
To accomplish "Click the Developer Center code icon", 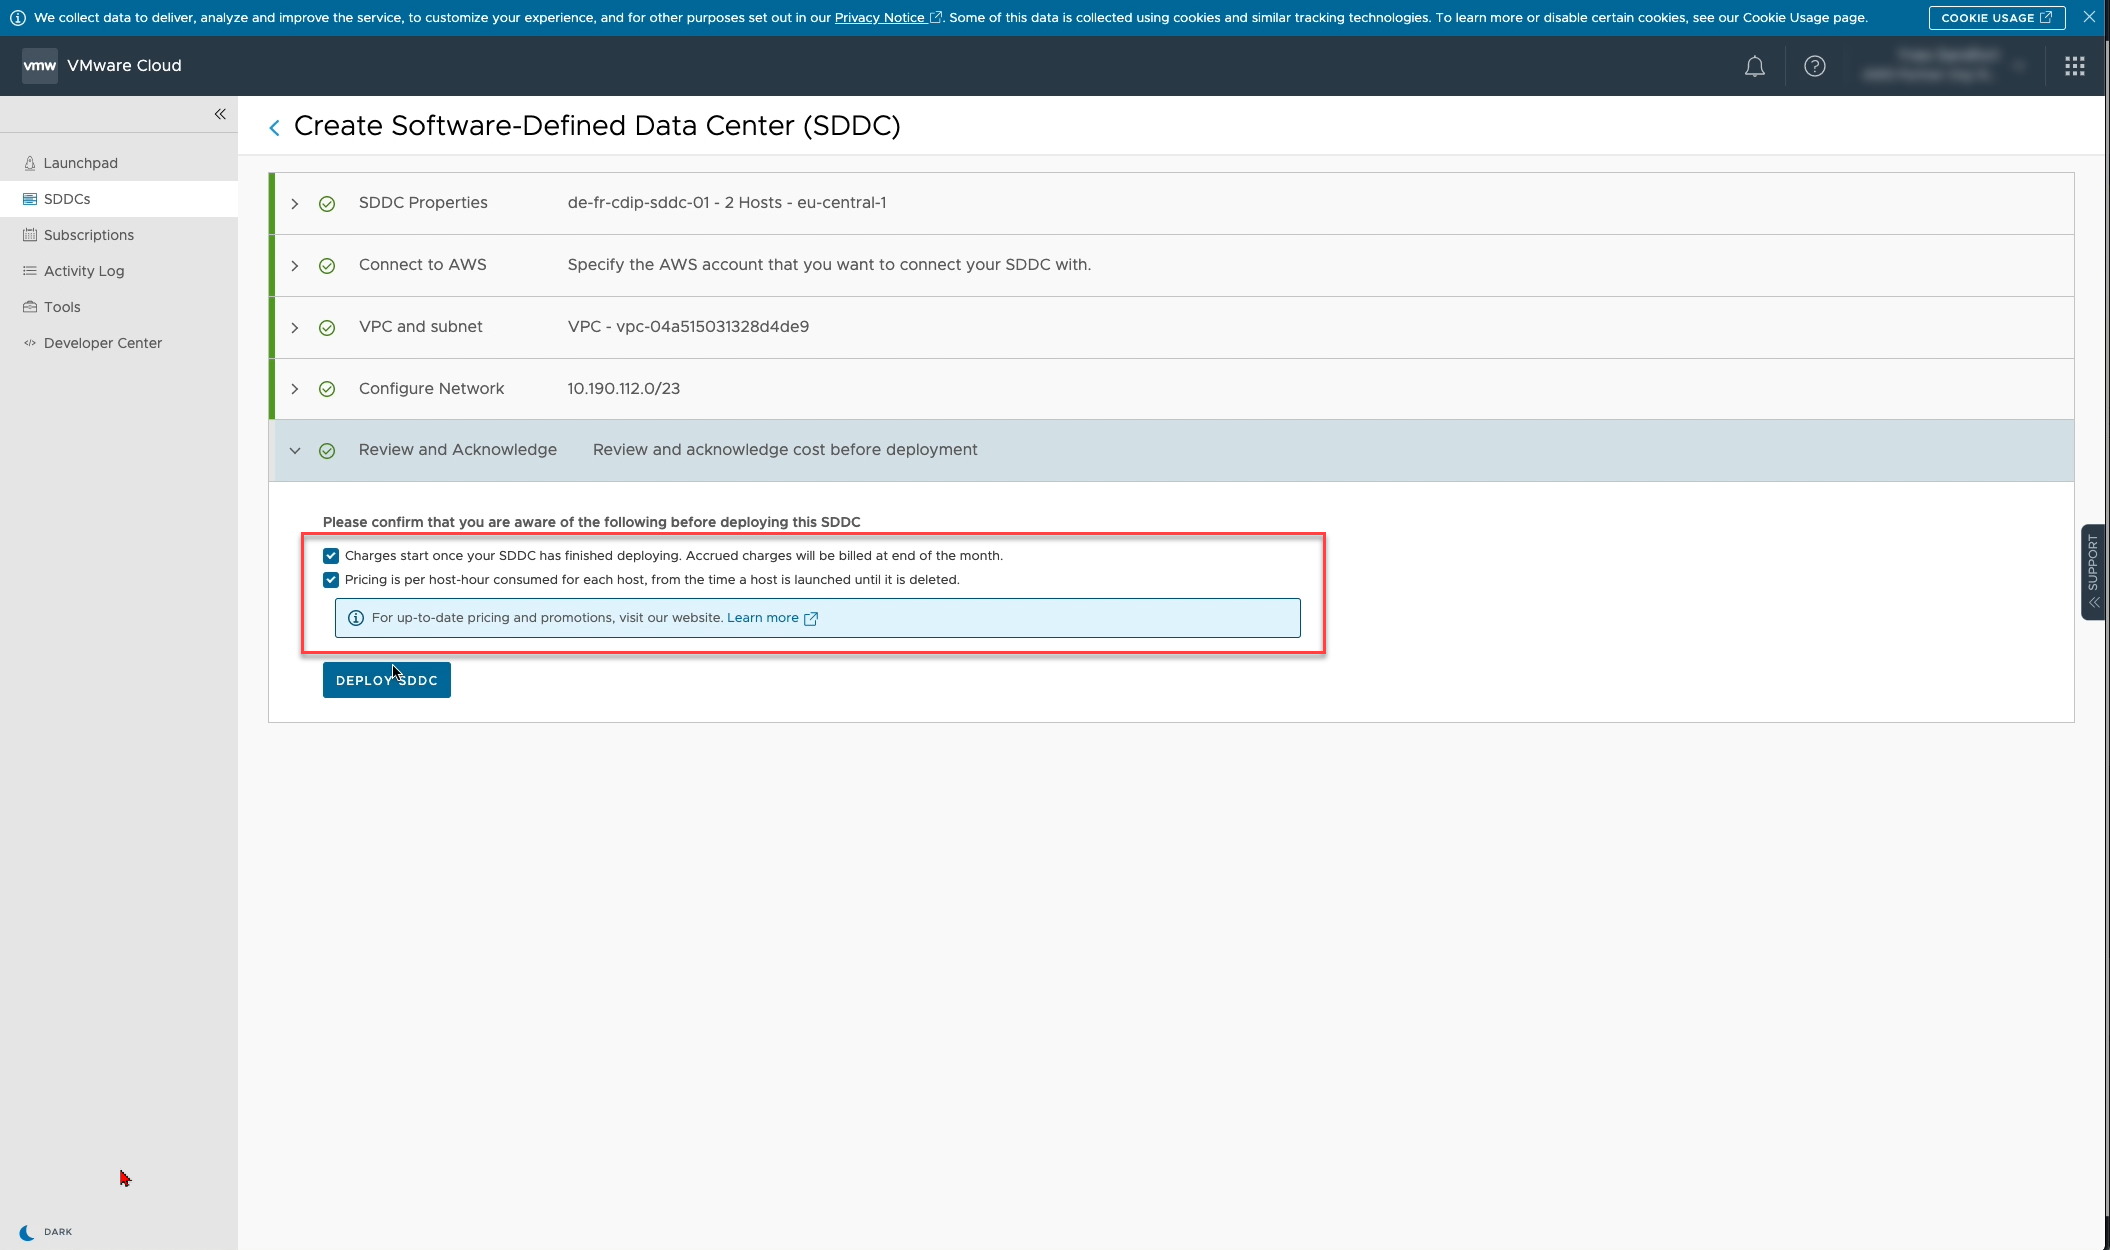I will tap(30, 343).
